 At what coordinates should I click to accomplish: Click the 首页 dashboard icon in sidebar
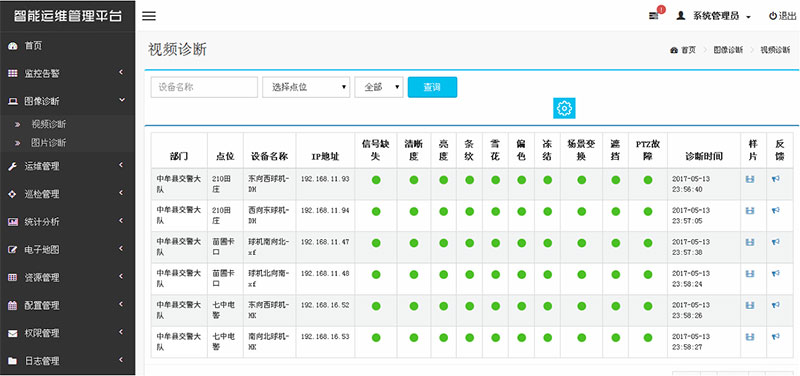[13, 46]
